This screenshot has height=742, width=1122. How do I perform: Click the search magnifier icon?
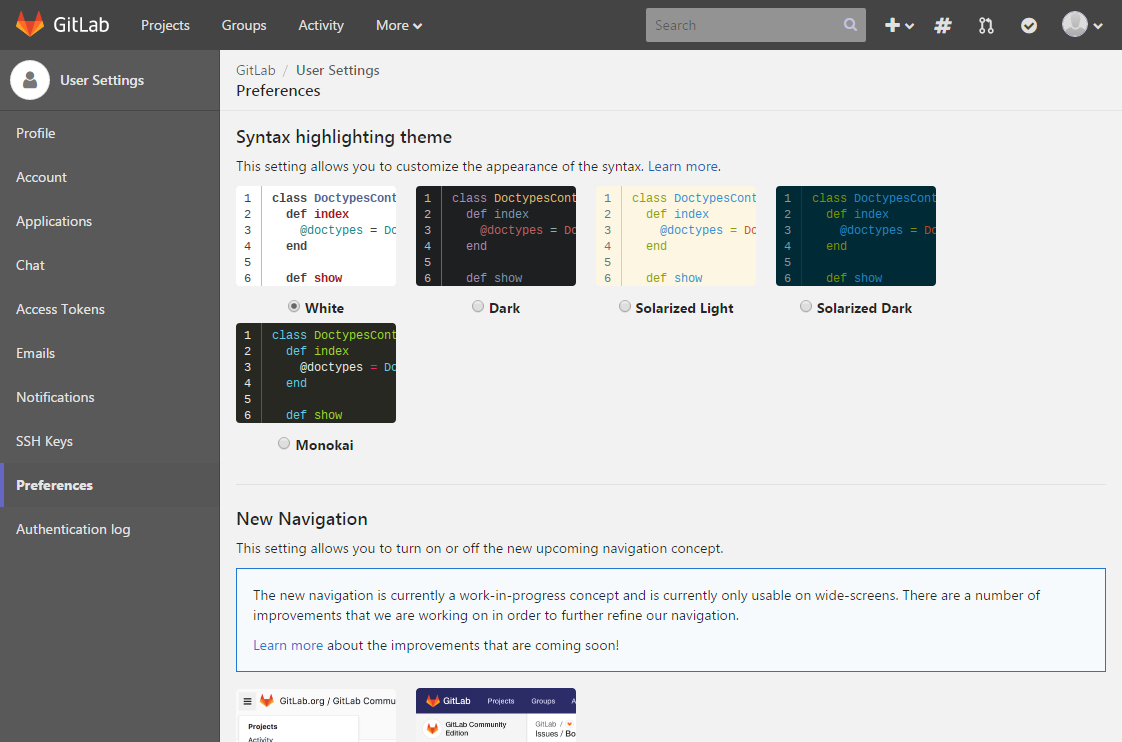click(850, 26)
